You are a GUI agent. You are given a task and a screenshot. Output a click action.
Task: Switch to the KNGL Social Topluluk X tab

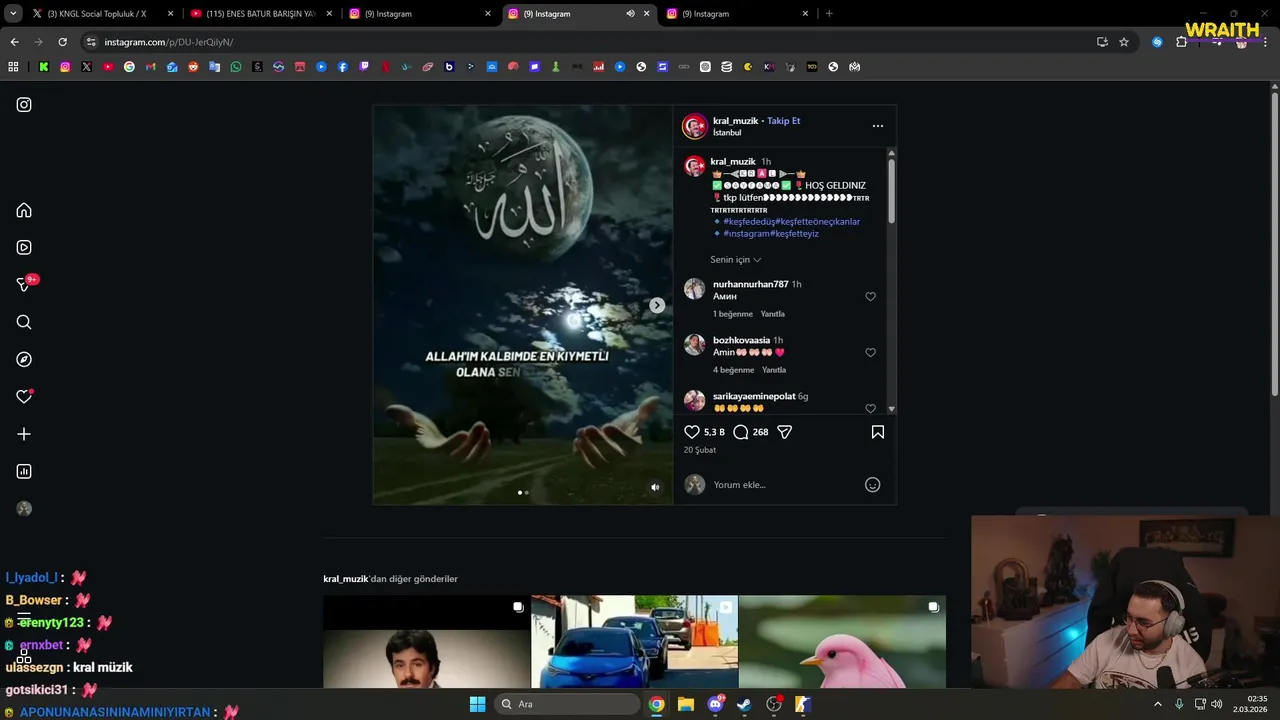pos(97,14)
